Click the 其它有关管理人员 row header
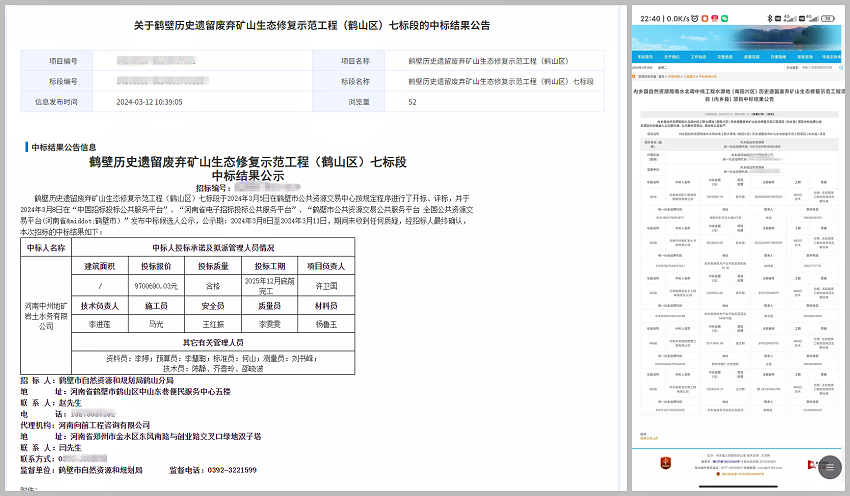The height and width of the screenshot is (496, 850). coord(213,343)
